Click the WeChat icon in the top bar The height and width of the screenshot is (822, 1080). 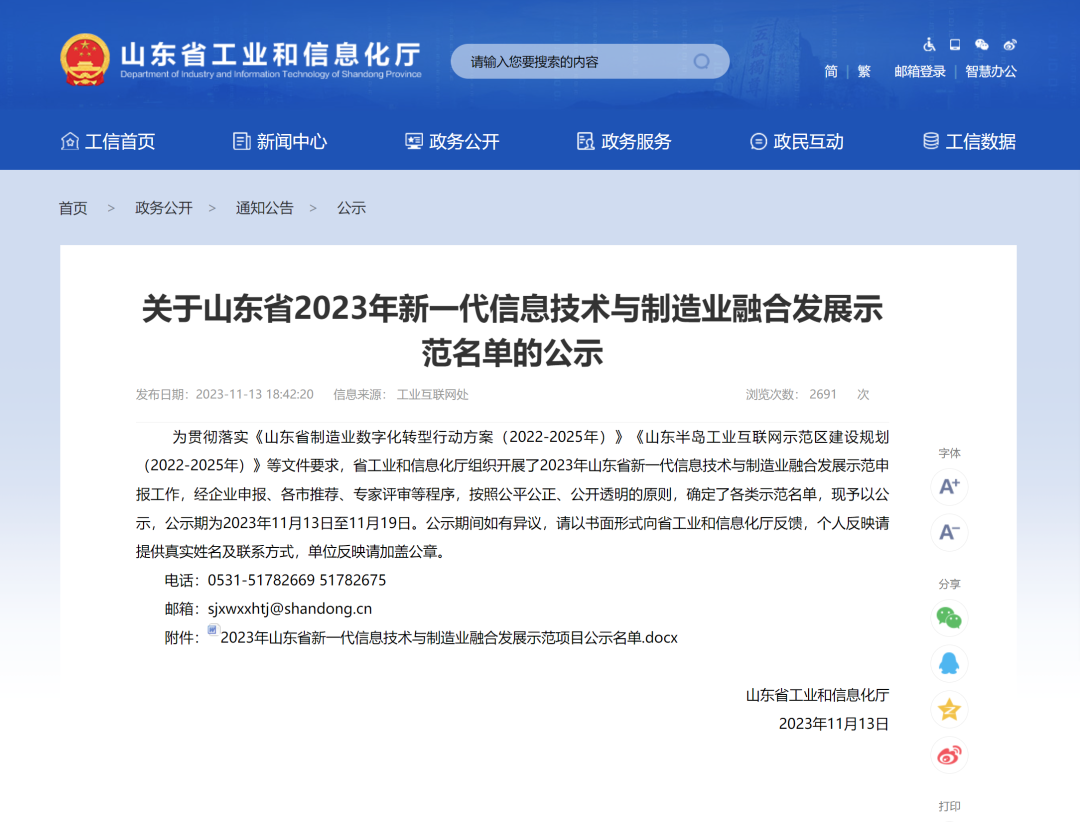982,44
